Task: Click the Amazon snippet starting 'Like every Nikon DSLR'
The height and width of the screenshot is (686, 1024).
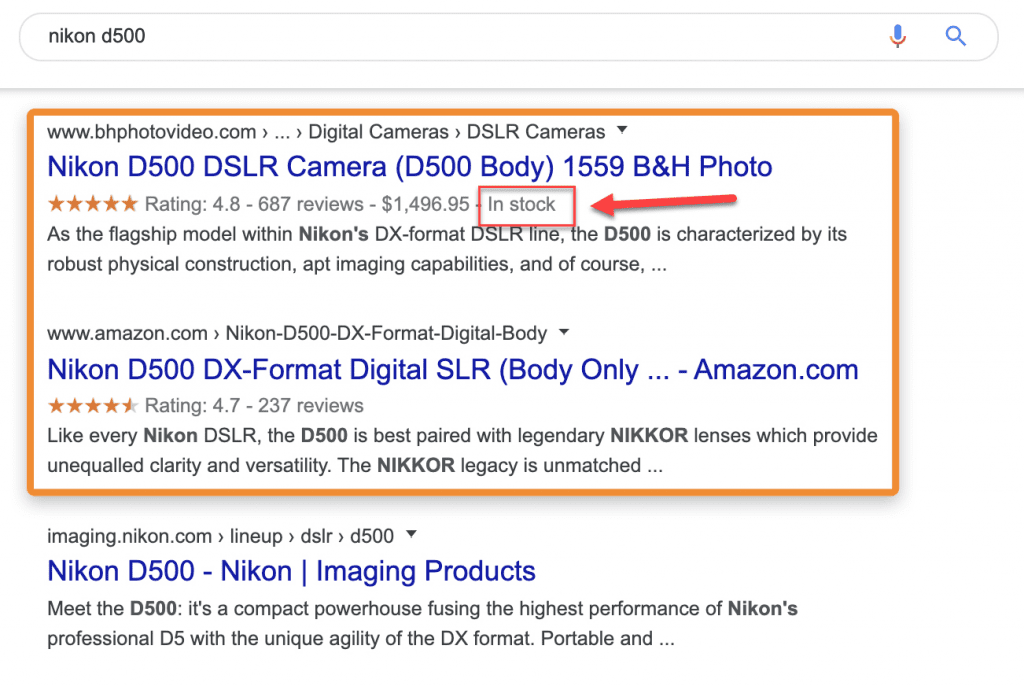Action: tap(462, 450)
